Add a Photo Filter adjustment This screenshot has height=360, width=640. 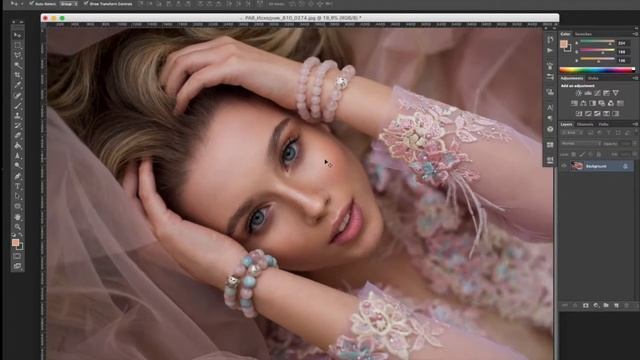click(602, 103)
